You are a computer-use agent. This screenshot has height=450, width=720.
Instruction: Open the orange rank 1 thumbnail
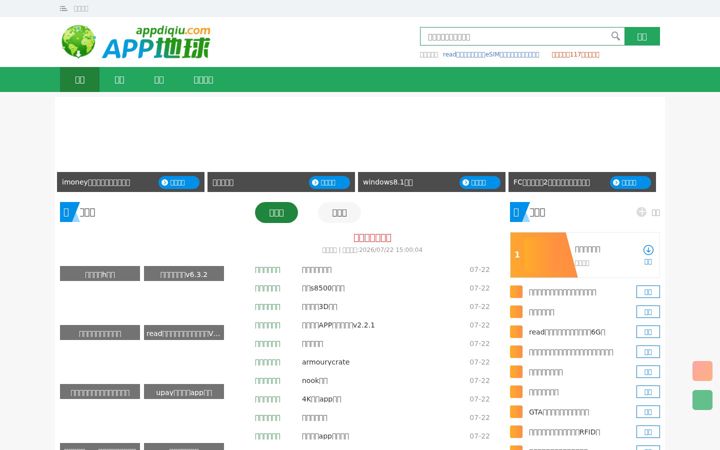(x=543, y=255)
